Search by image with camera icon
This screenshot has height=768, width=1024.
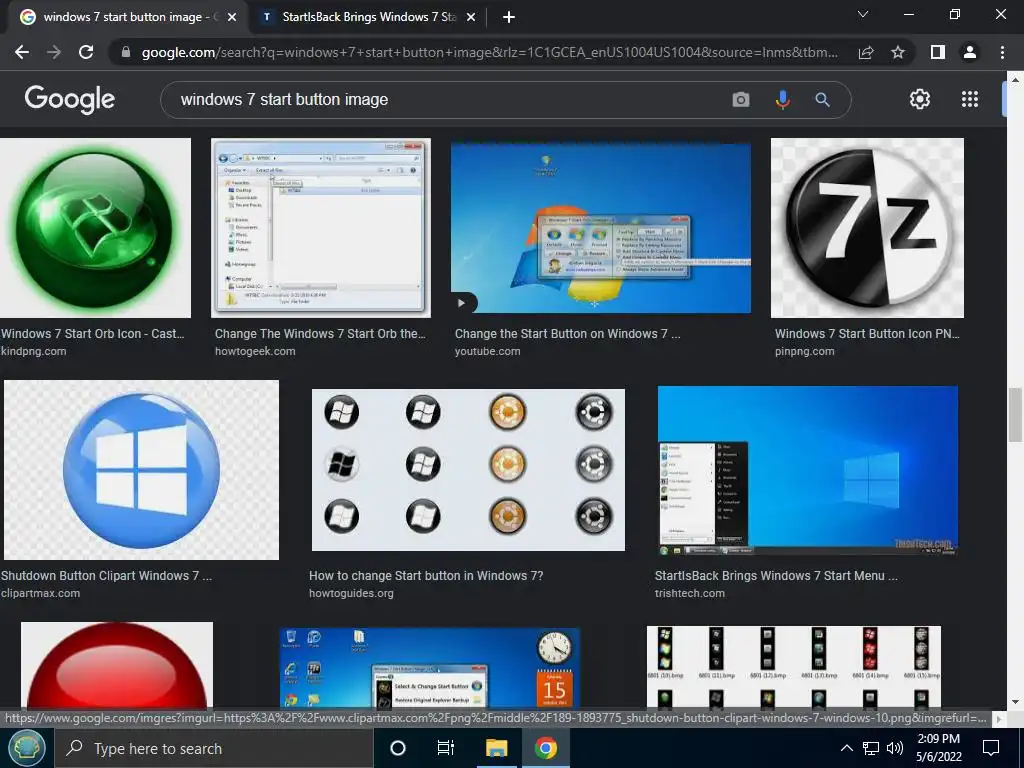click(741, 100)
